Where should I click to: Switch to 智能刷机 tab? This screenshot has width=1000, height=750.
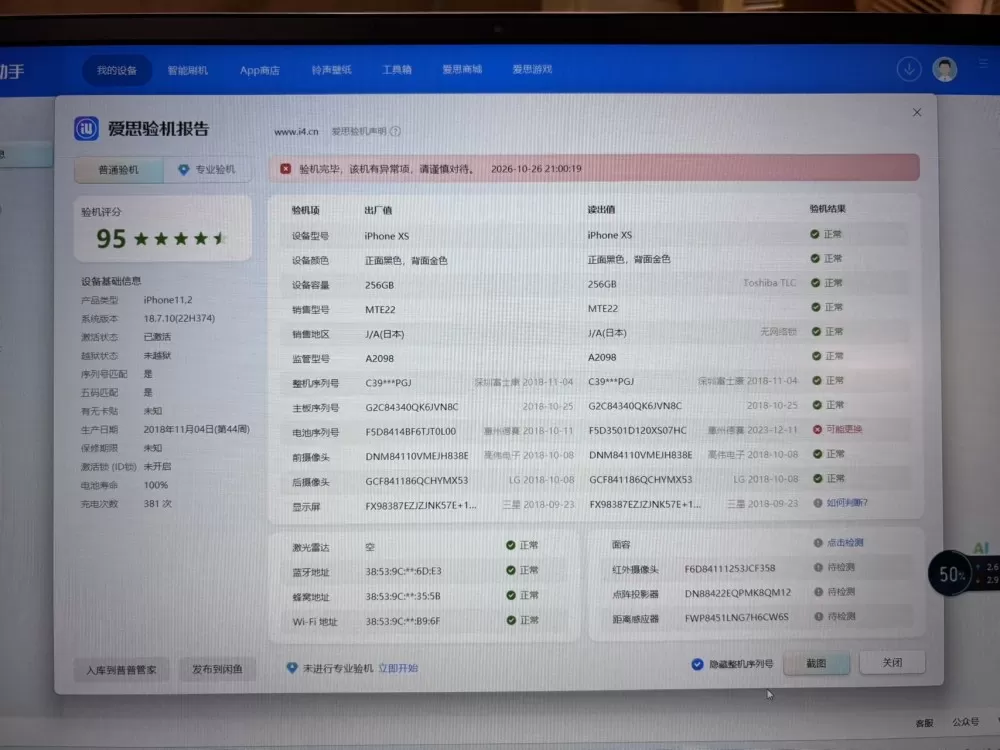188,70
